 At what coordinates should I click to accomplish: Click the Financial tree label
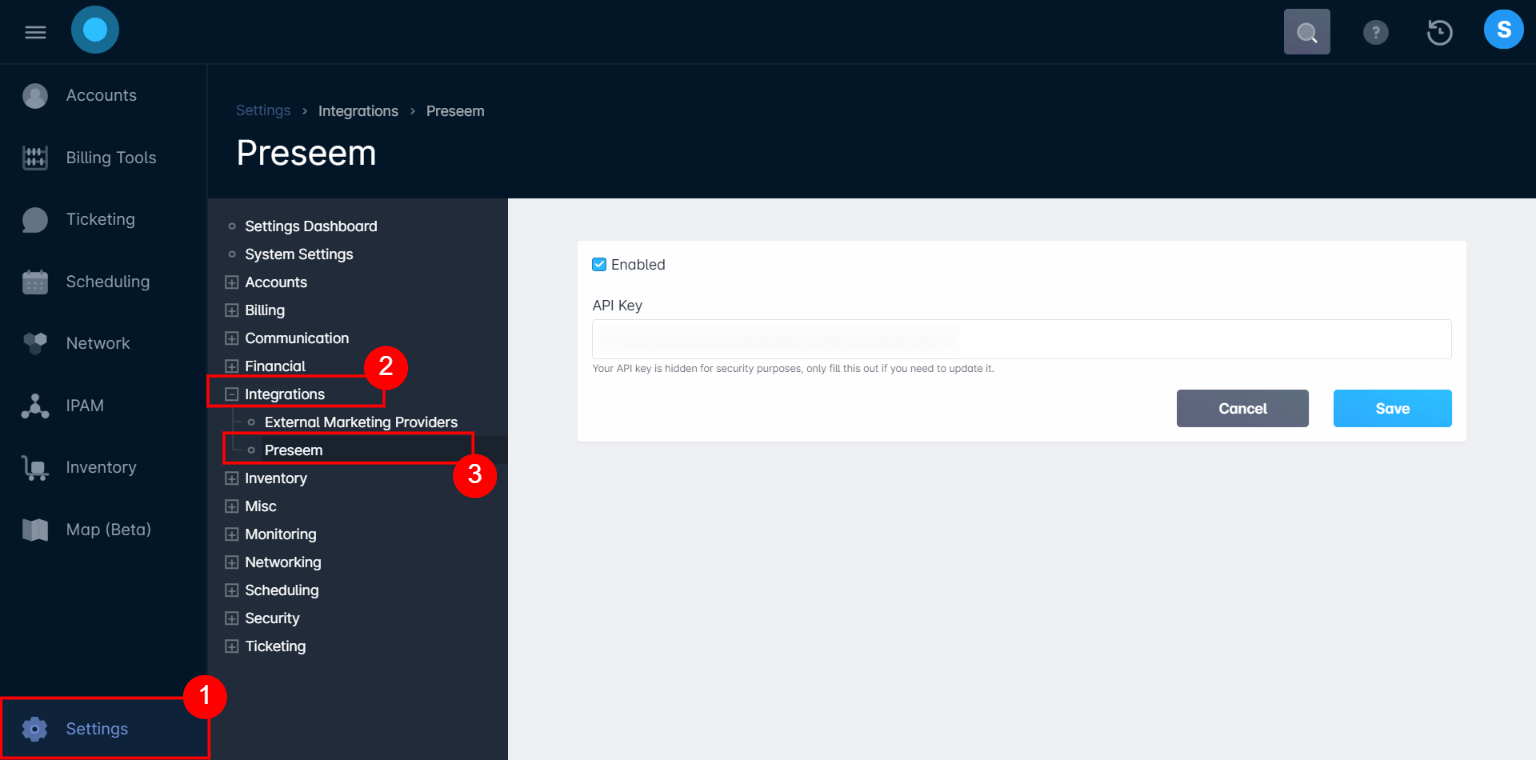coord(275,367)
